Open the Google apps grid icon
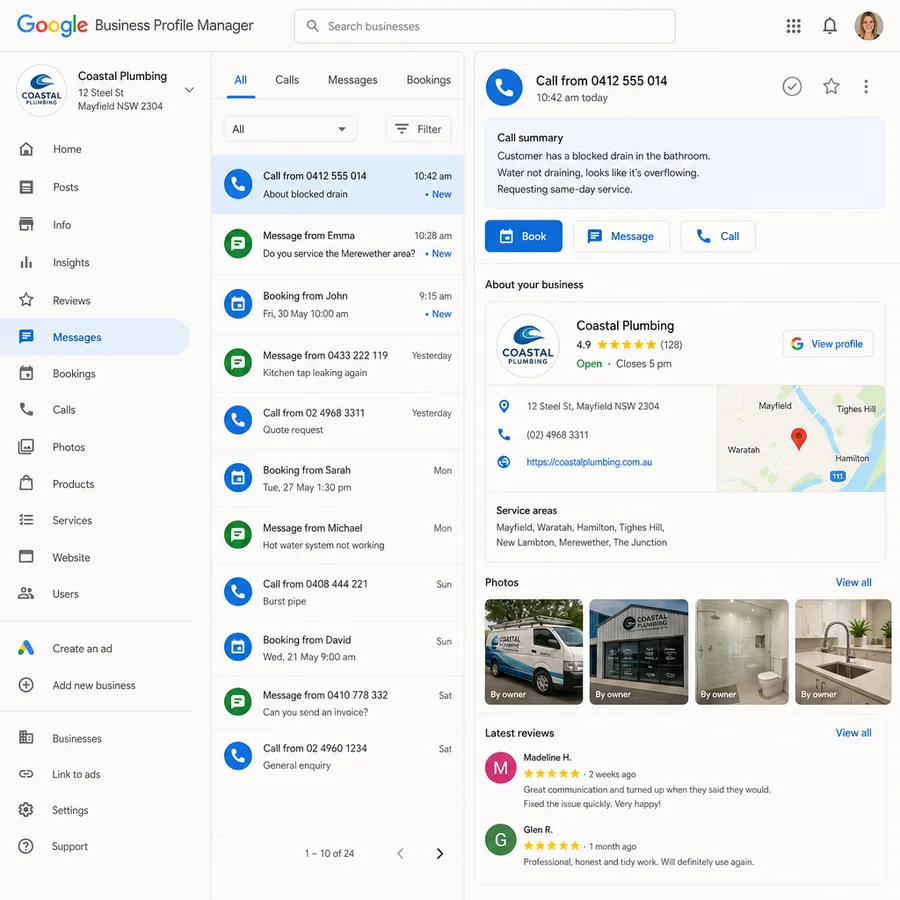900x900 pixels. point(793,26)
